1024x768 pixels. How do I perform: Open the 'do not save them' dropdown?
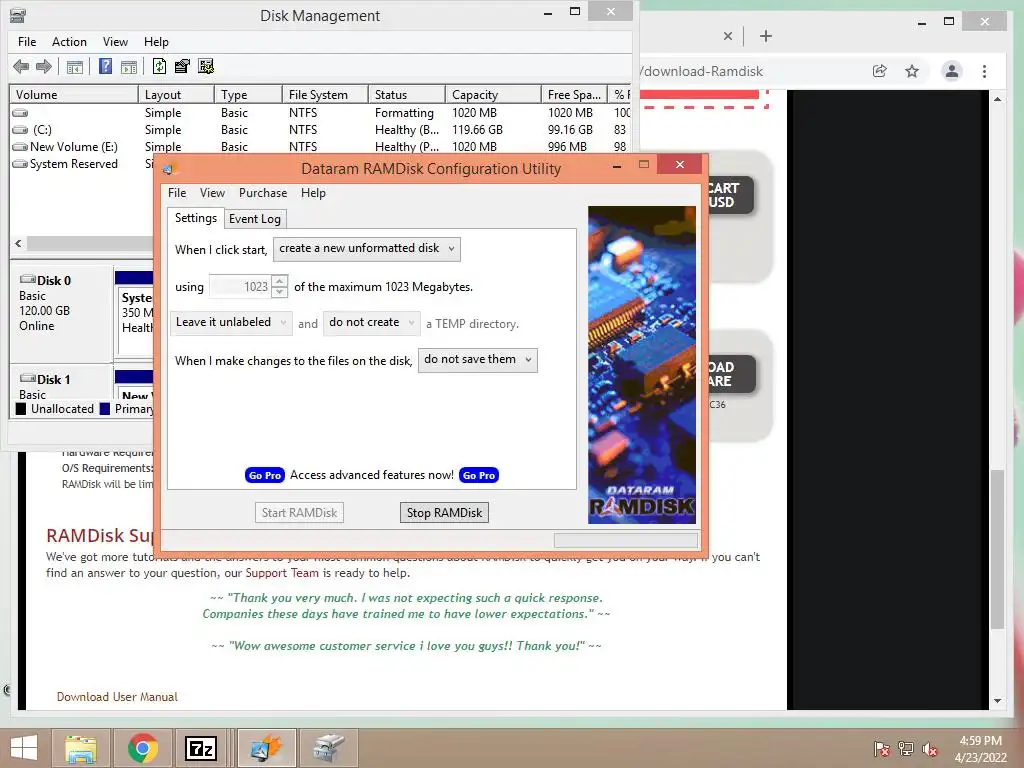tap(477, 360)
